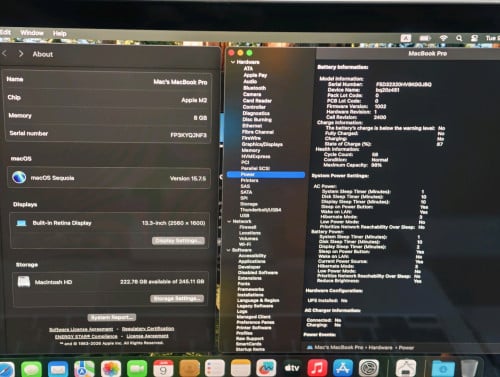Open ENERGY STAR Compliance link
The width and height of the screenshot is (500, 377).
pyautogui.click(x=86, y=336)
